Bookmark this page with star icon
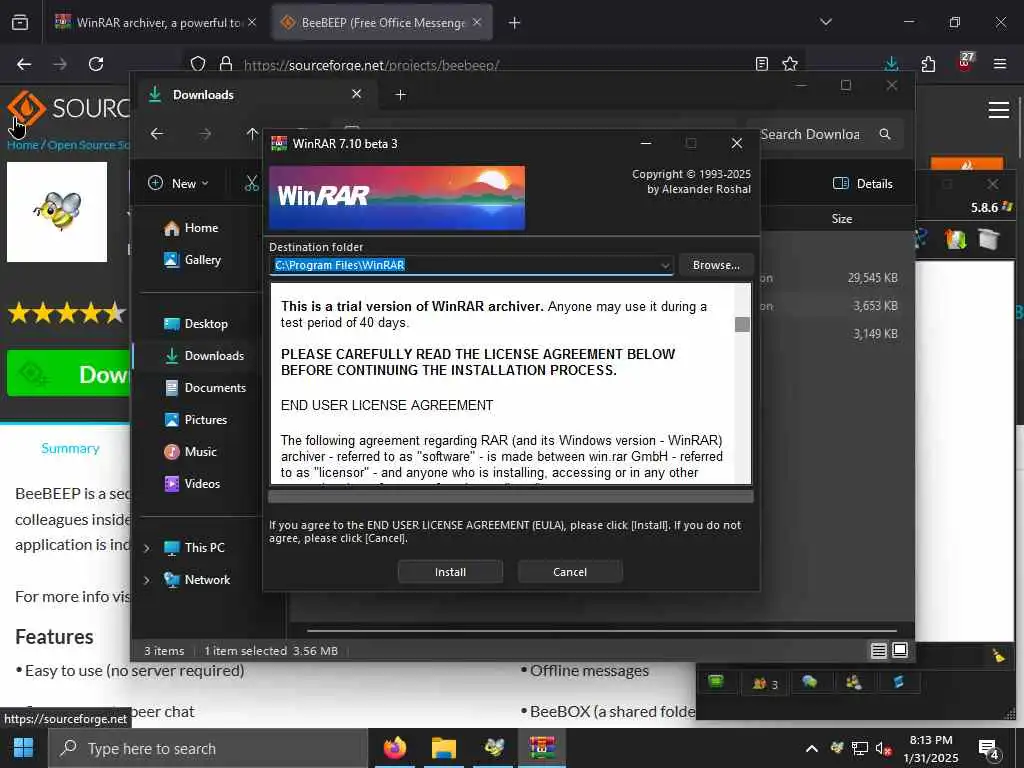 point(790,64)
